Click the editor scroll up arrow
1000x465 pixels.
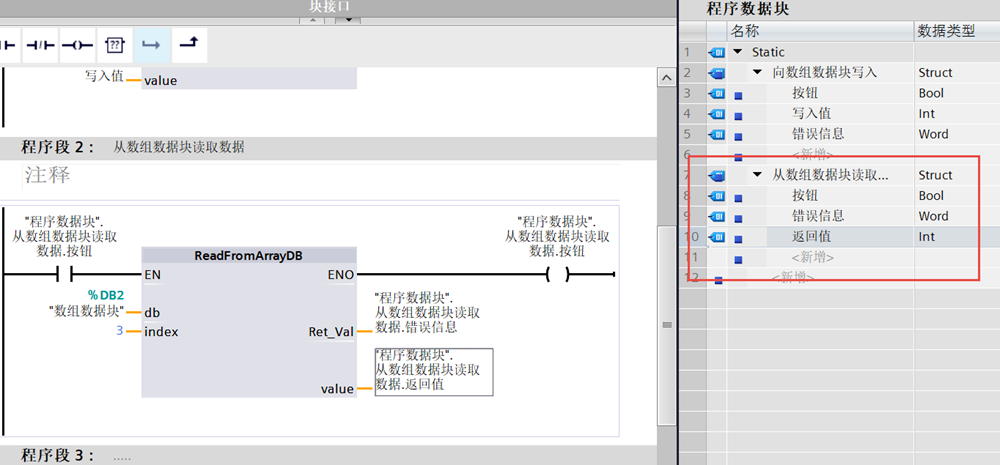[x=662, y=78]
